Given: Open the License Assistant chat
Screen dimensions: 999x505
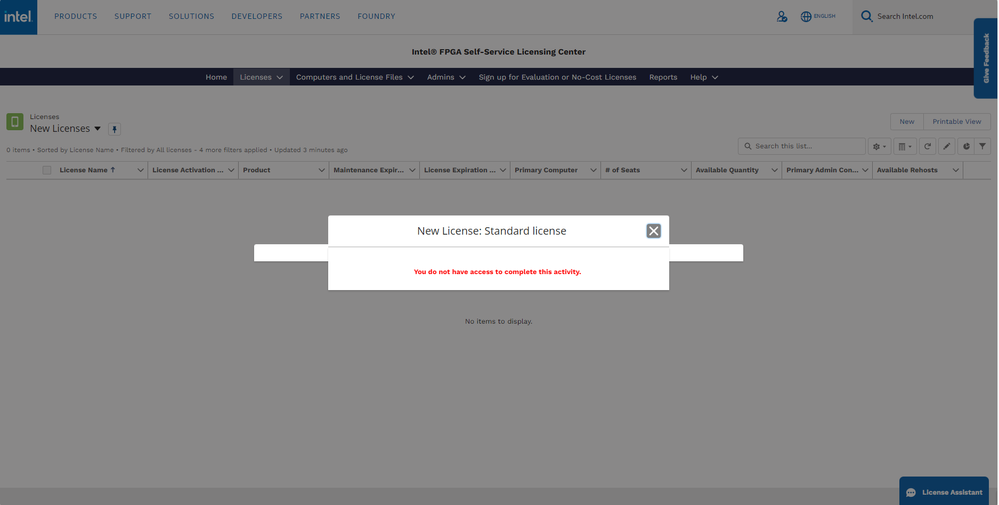Looking at the screenshot, I should click(944, 492).
